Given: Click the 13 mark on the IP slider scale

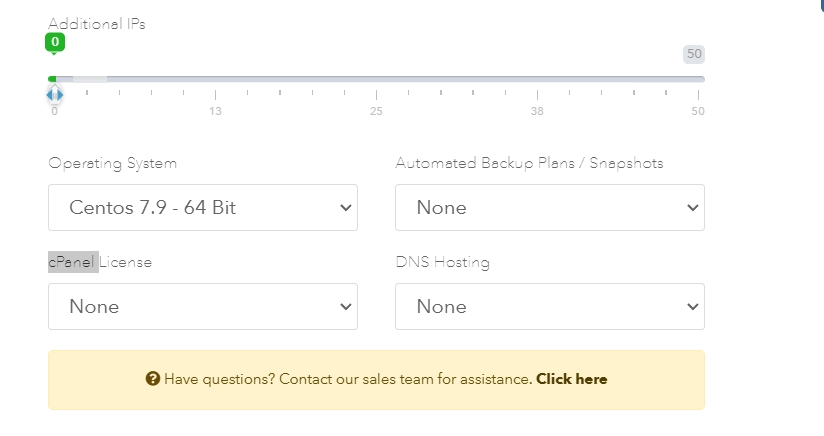Looking at the screenshot, I should point(215,110).
